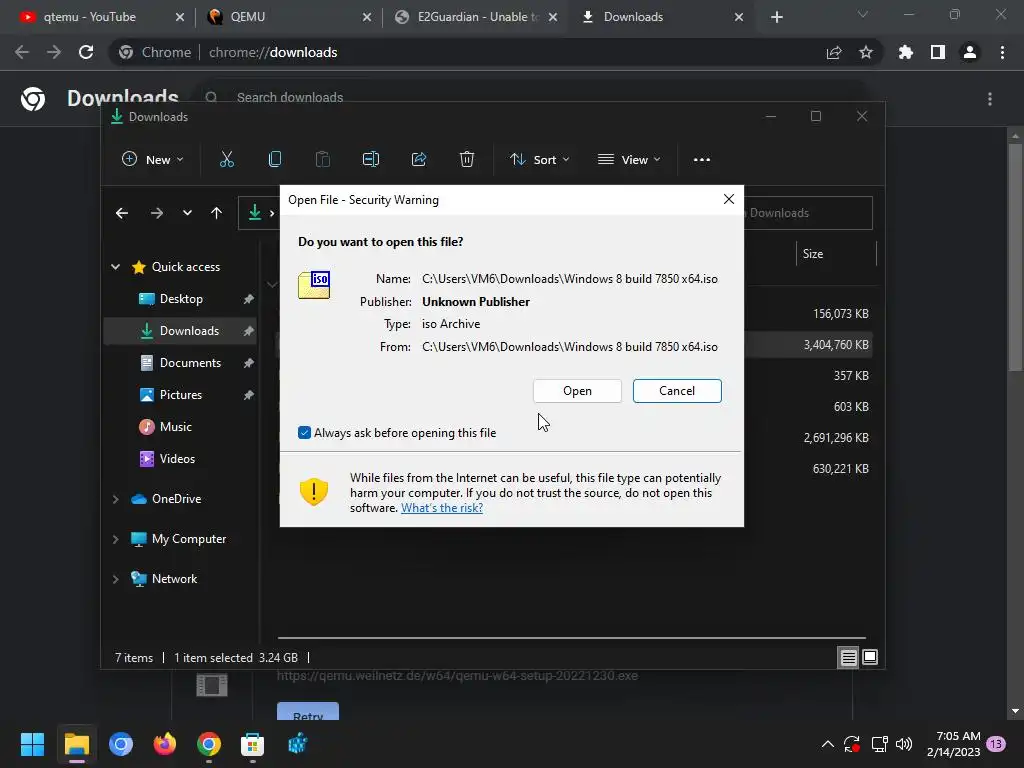Open Chrome side panel icon
This screenshot has height=768, width=1024.
coord(938,52)
